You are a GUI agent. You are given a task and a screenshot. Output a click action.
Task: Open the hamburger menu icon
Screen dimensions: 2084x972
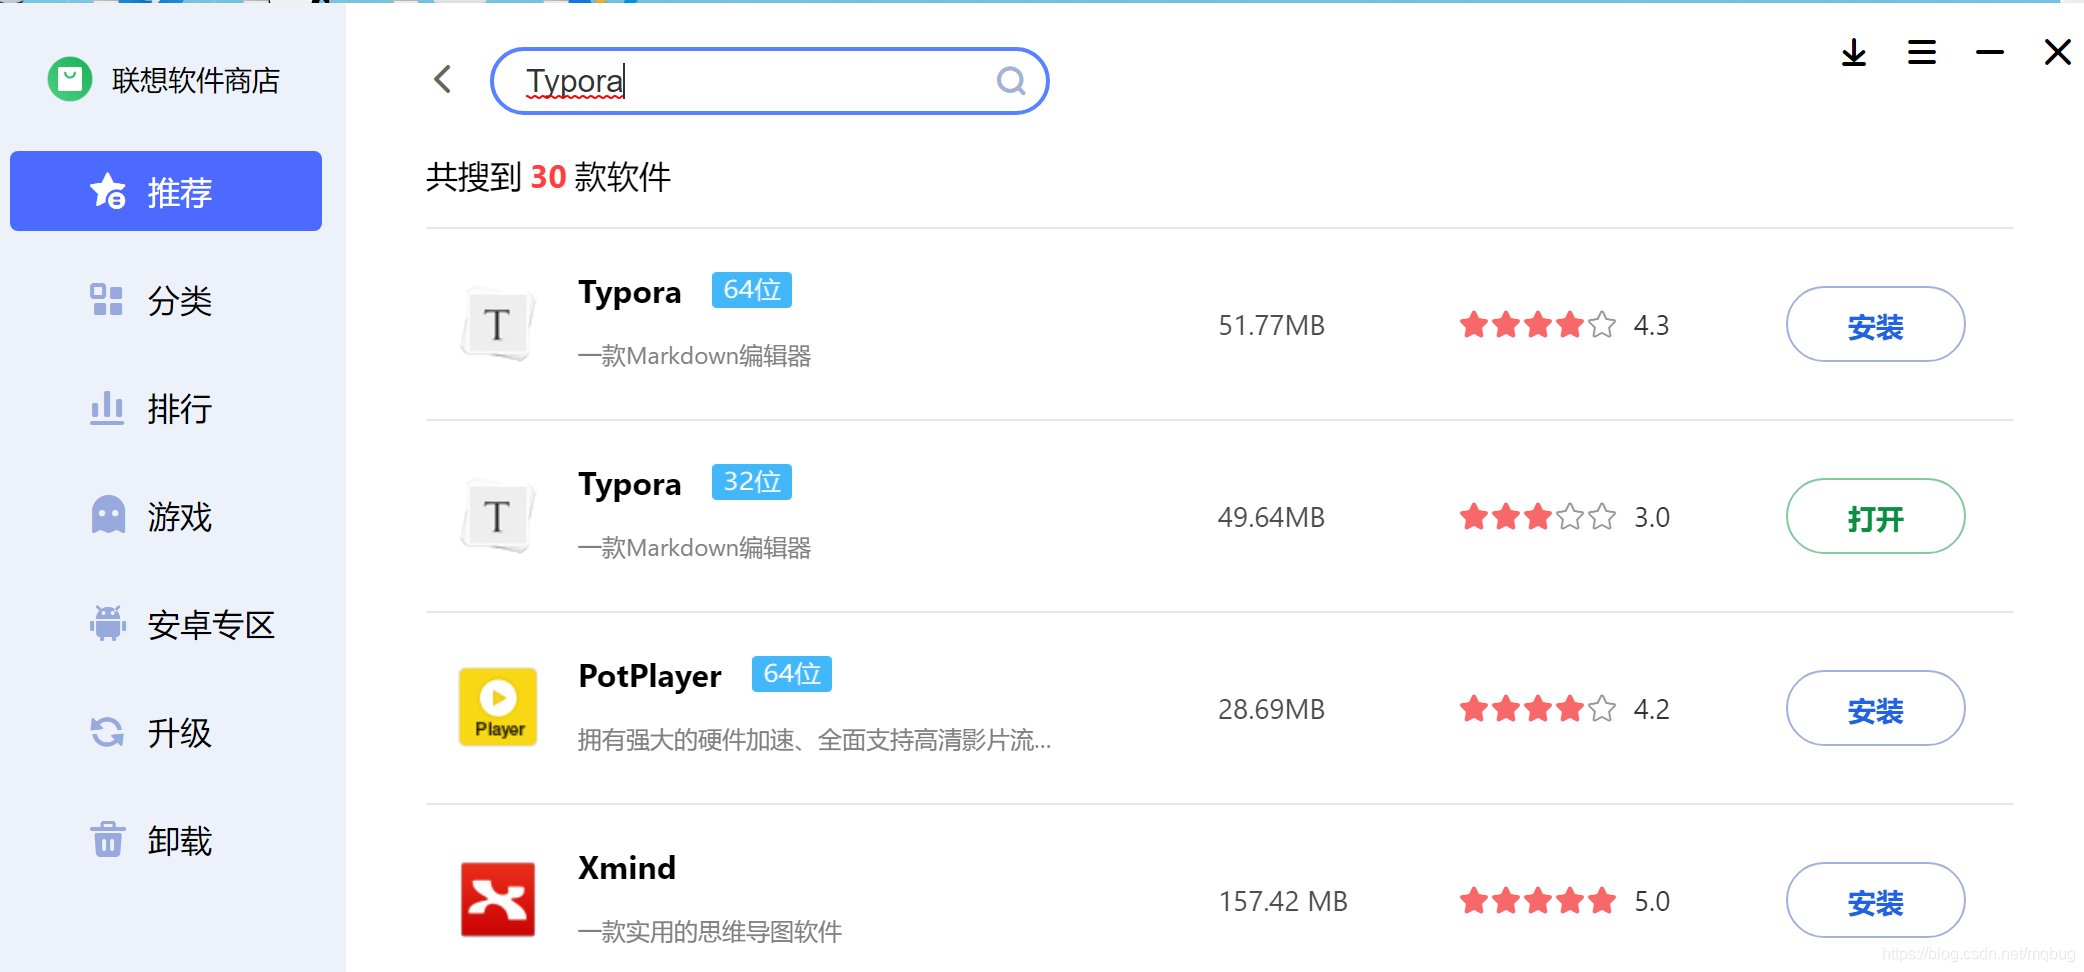tap(1922, 52)
